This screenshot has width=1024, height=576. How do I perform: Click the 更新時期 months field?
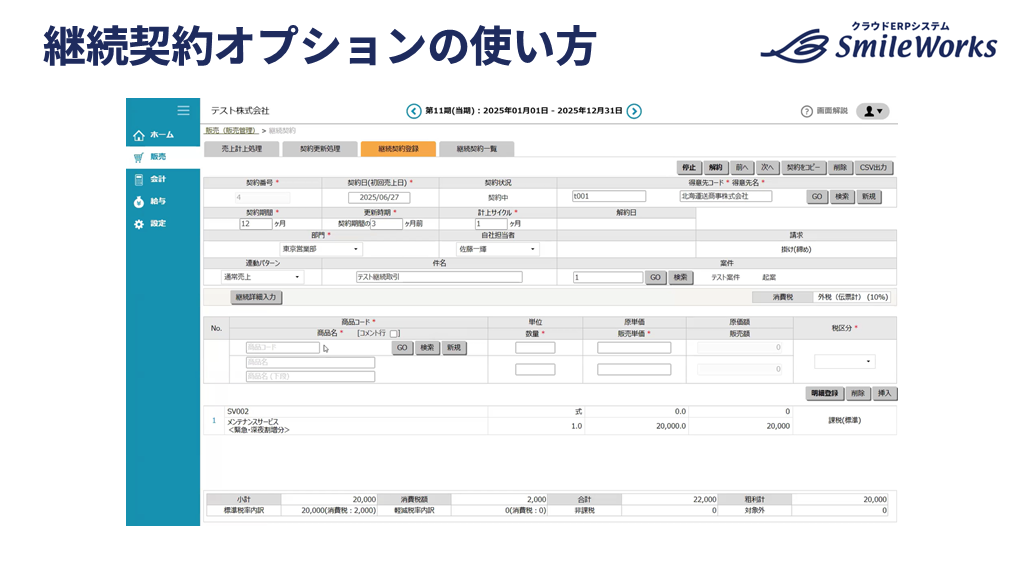click(387, 223)
